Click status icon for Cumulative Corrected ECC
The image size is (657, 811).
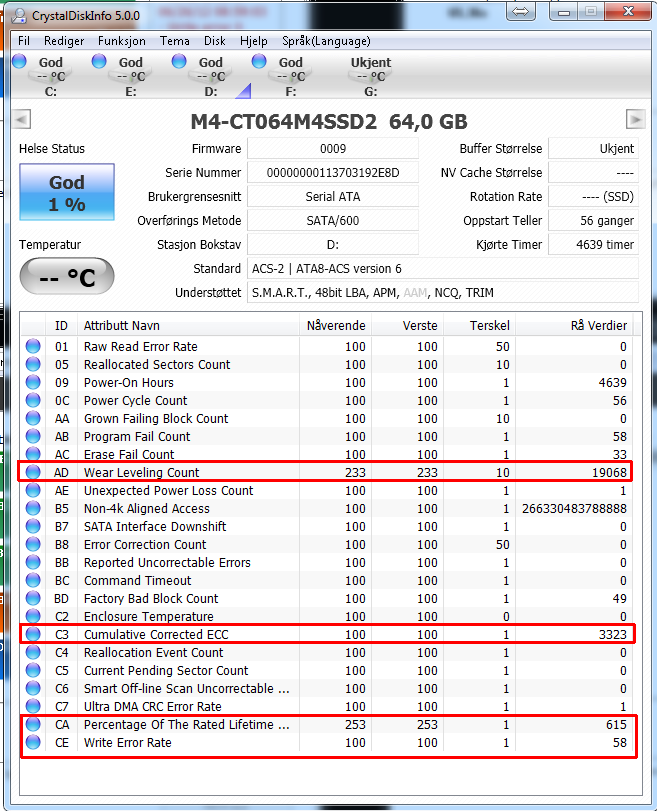click(33, 634)
